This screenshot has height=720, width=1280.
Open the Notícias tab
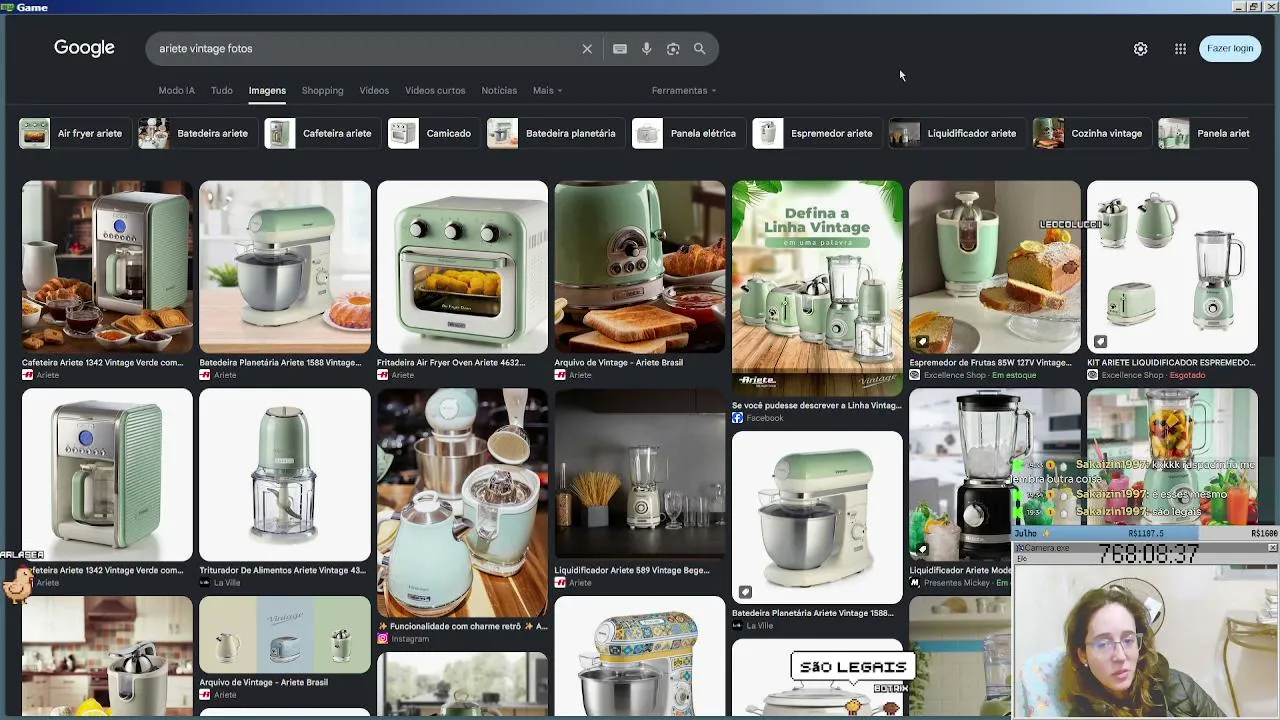[499, 91]
